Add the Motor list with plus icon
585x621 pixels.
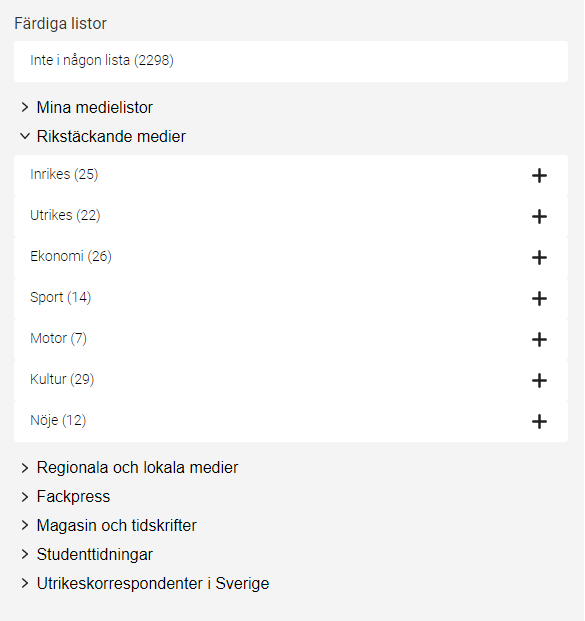tap(539, 339)
